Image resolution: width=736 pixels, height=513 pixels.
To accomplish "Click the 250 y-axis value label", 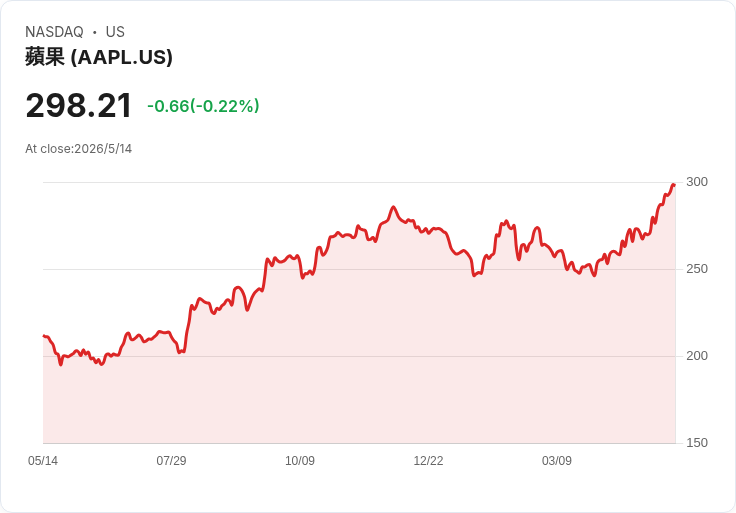I will coord(697,269).
